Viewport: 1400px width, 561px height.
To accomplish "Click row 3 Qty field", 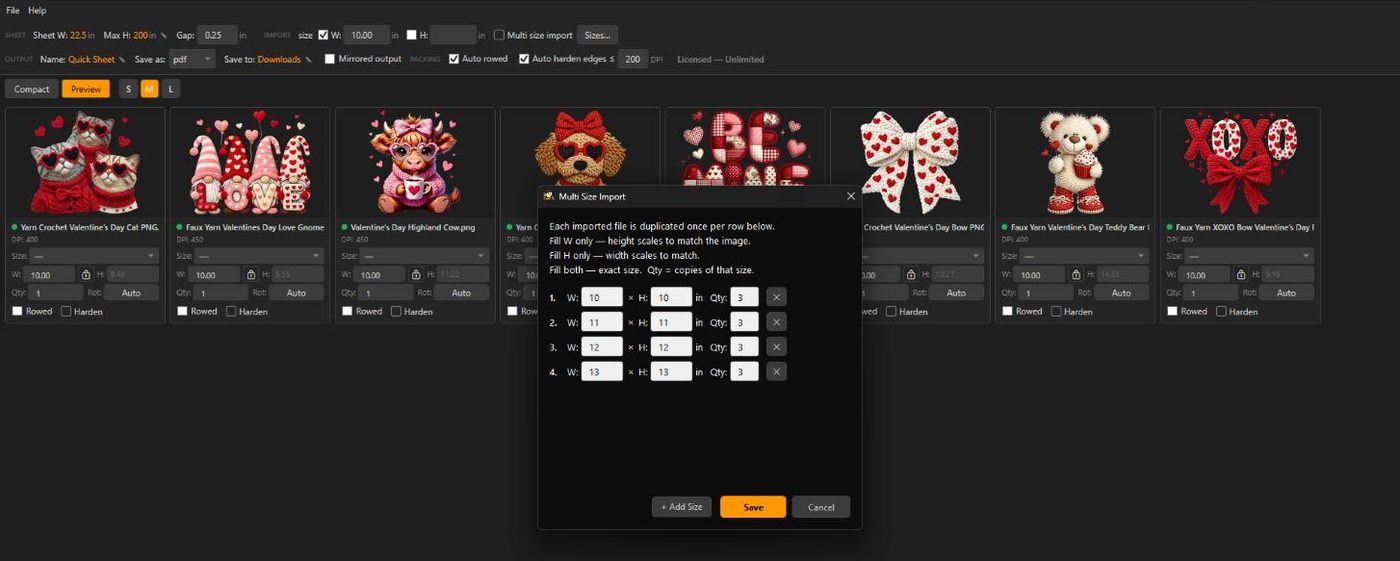I will [744, 347].
